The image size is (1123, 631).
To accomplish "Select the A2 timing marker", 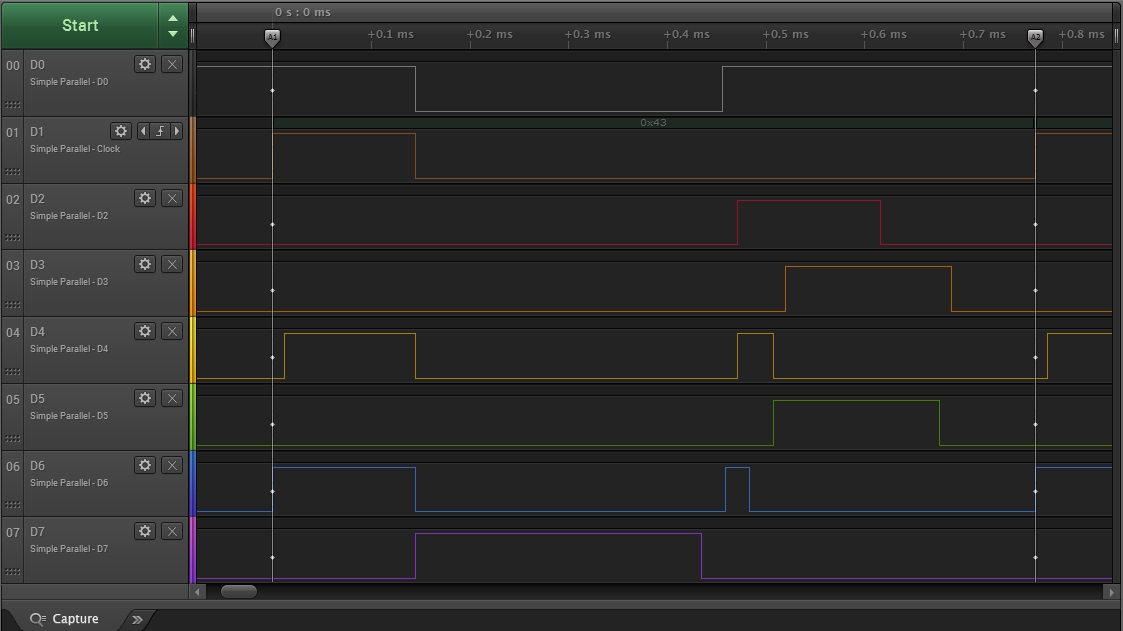I will pos(1035,37).
